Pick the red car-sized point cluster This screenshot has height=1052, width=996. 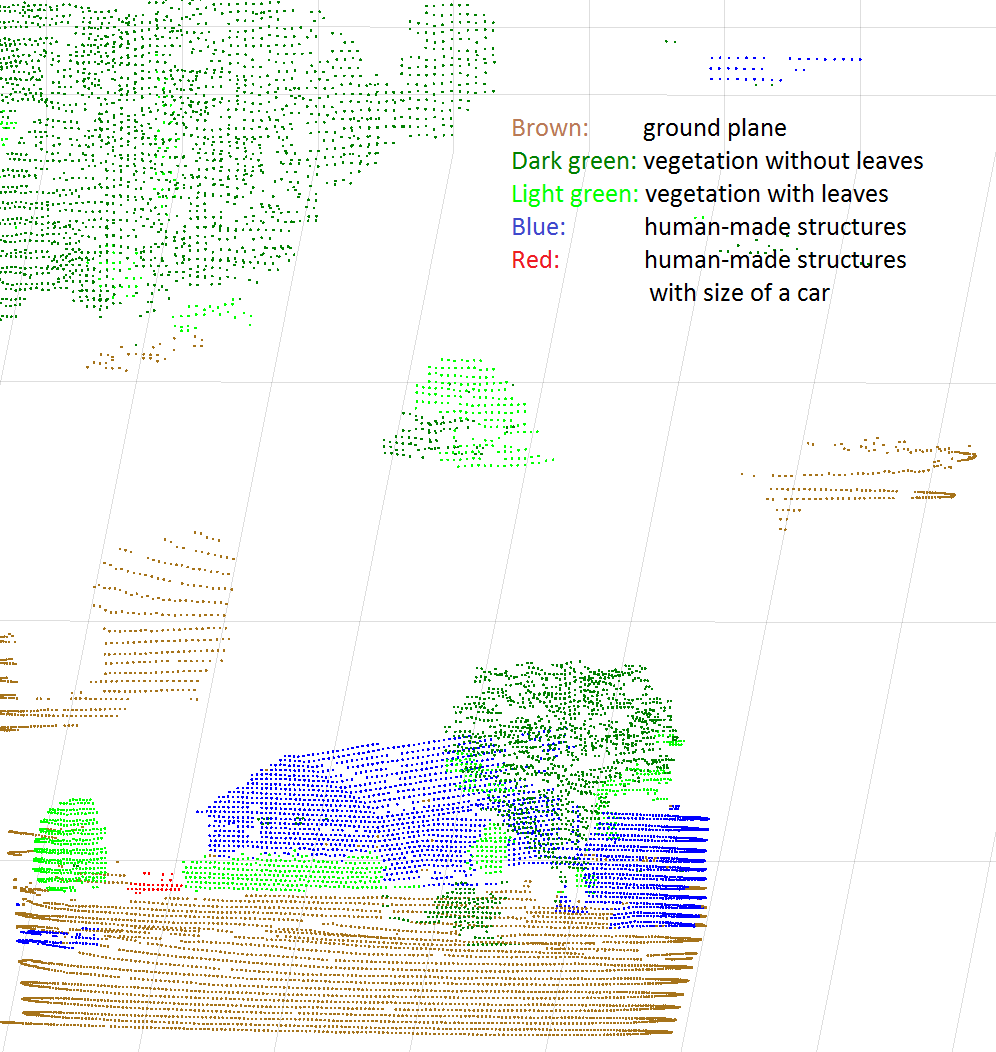155,884
